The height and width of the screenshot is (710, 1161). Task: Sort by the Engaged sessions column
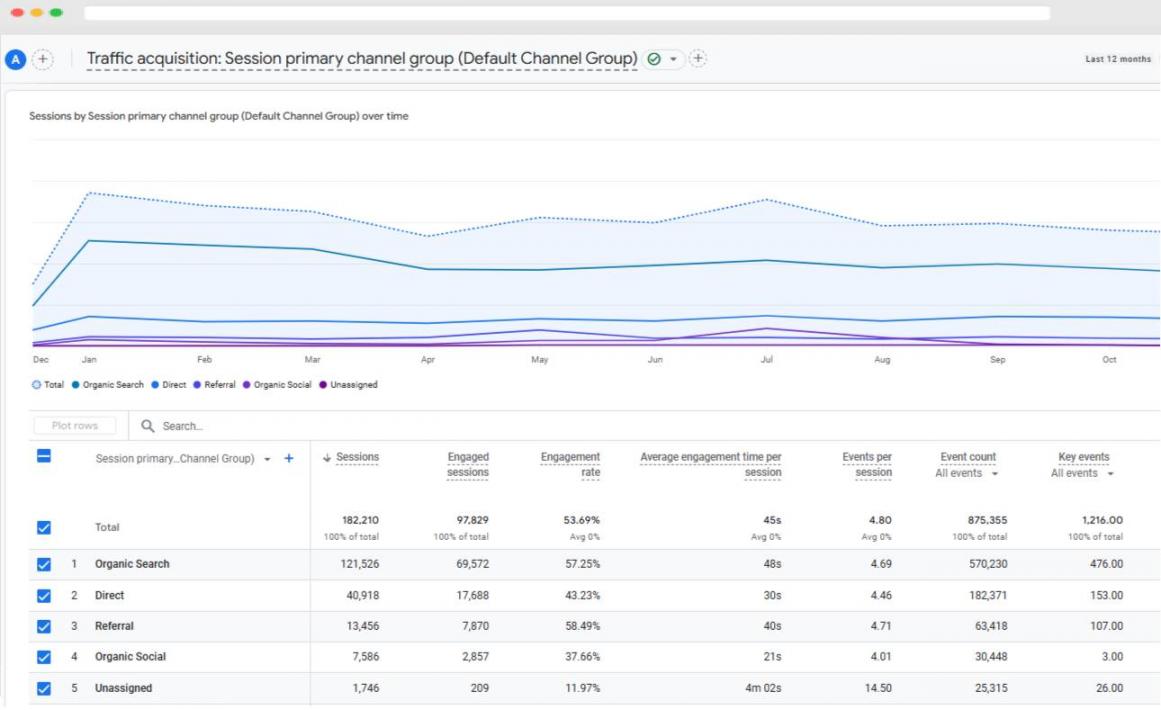tap(467, 465)
